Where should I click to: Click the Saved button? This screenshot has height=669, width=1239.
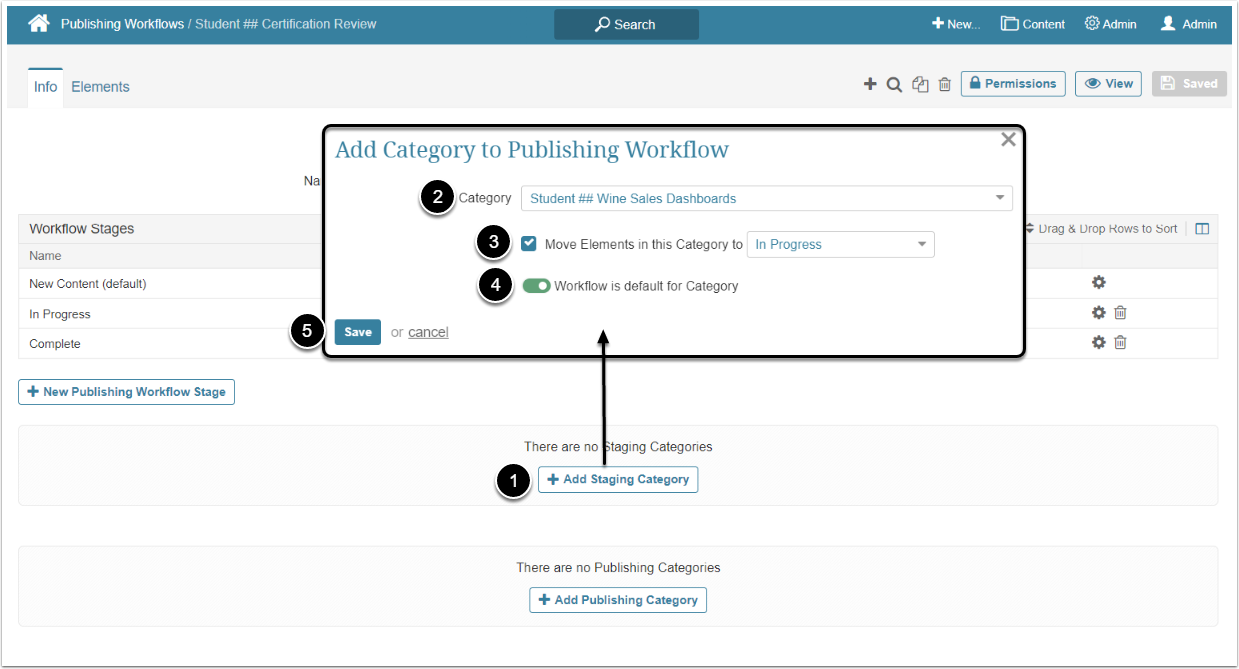[1189, 84]
